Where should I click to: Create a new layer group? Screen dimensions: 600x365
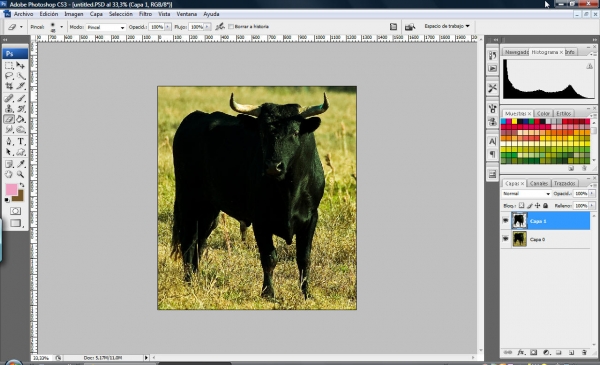tap(559, 352)
